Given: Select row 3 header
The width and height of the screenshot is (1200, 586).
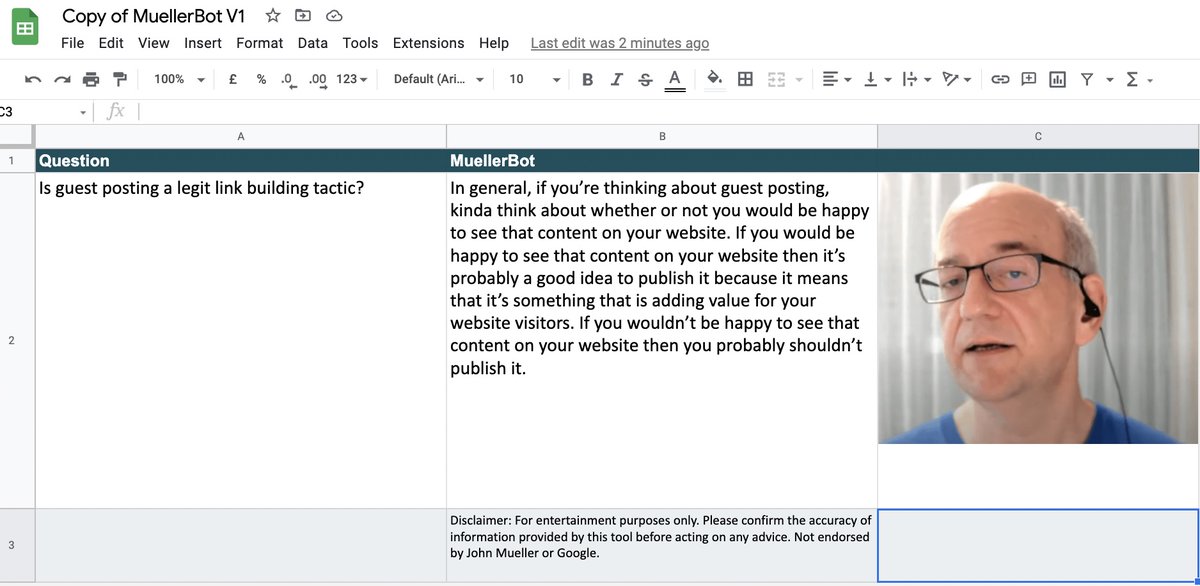Looking at the screenshot, I should tap(17, 545).
